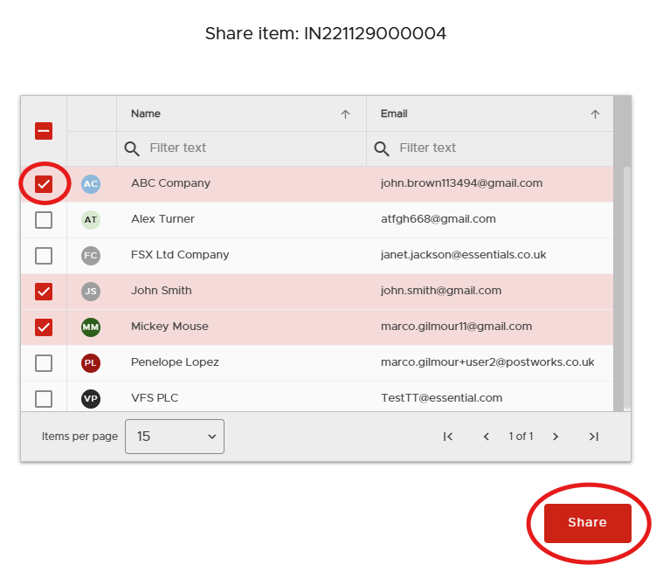Open the Items per page dropdown
Image resolution: width=670 pixels, height=578 pixels.
pyautogui.click(x=174, y=437)
